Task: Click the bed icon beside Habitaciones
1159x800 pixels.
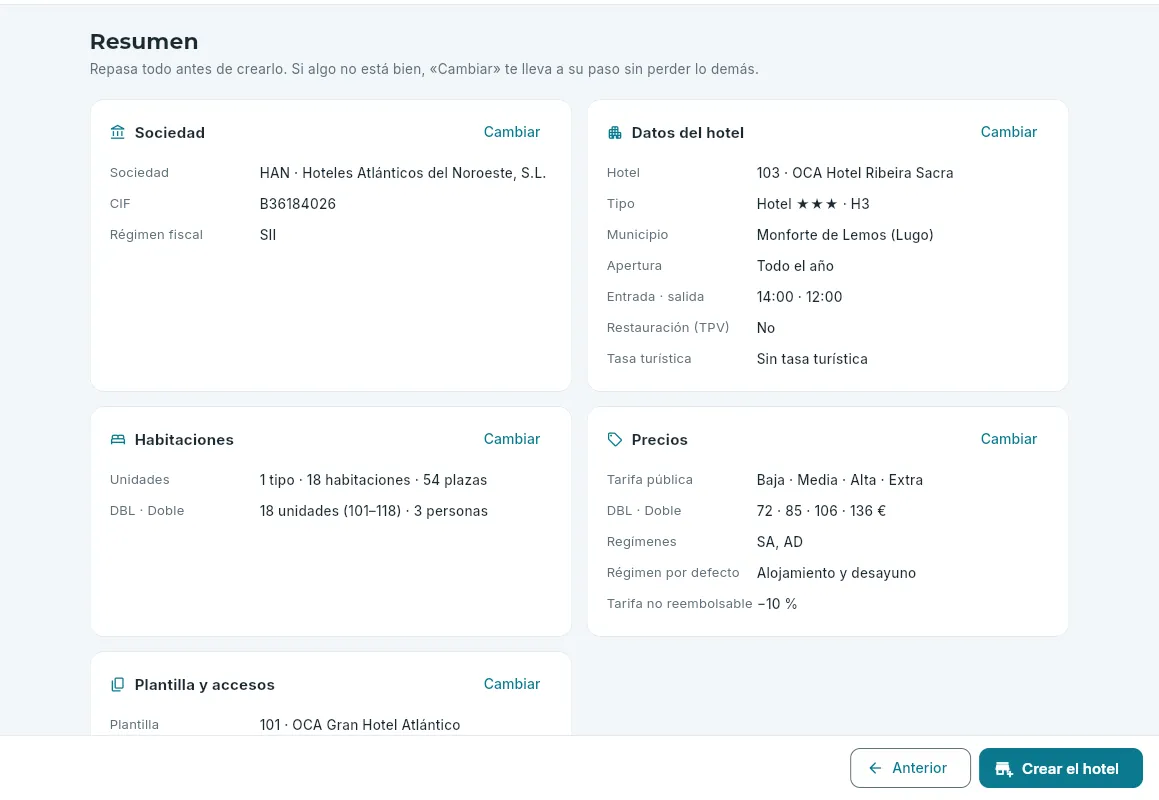Action: [118, 440]
